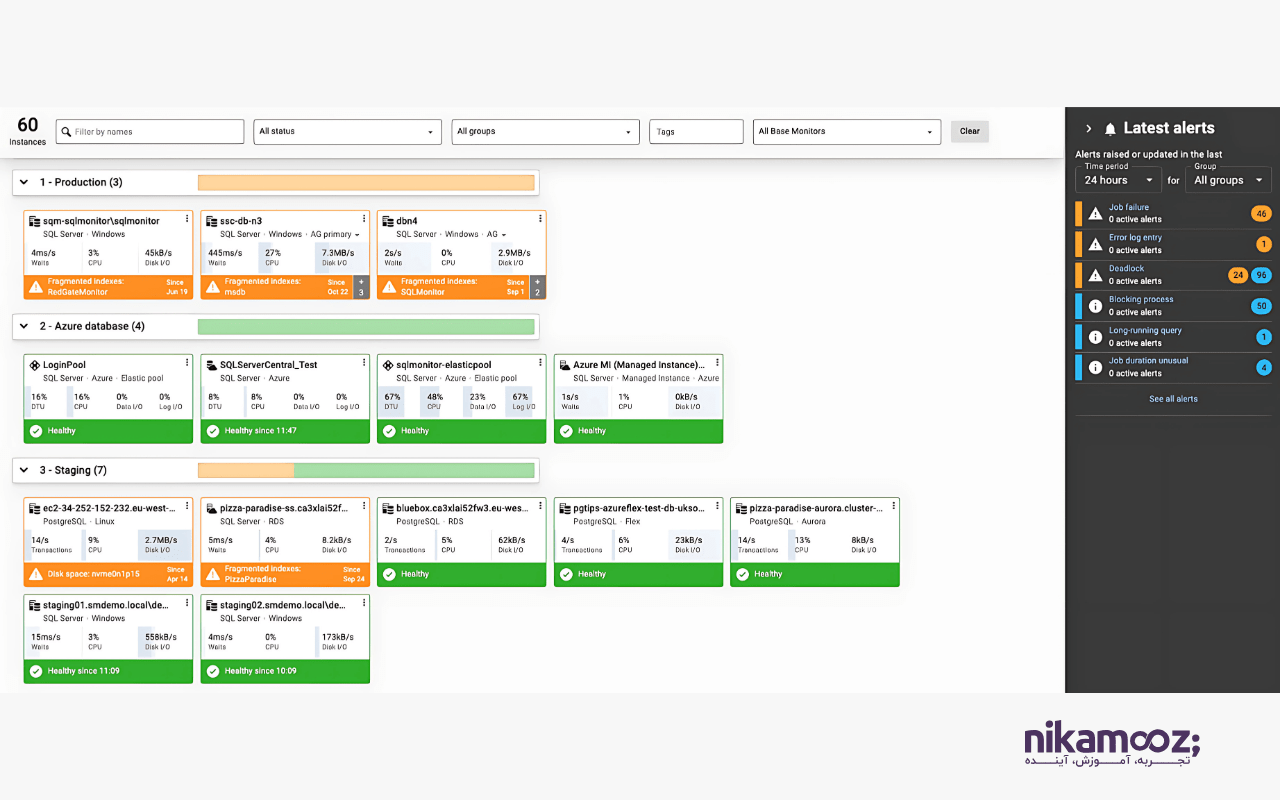
Task: Click the blue 50 badge for Blocking process
Action: coord(1261,306)
